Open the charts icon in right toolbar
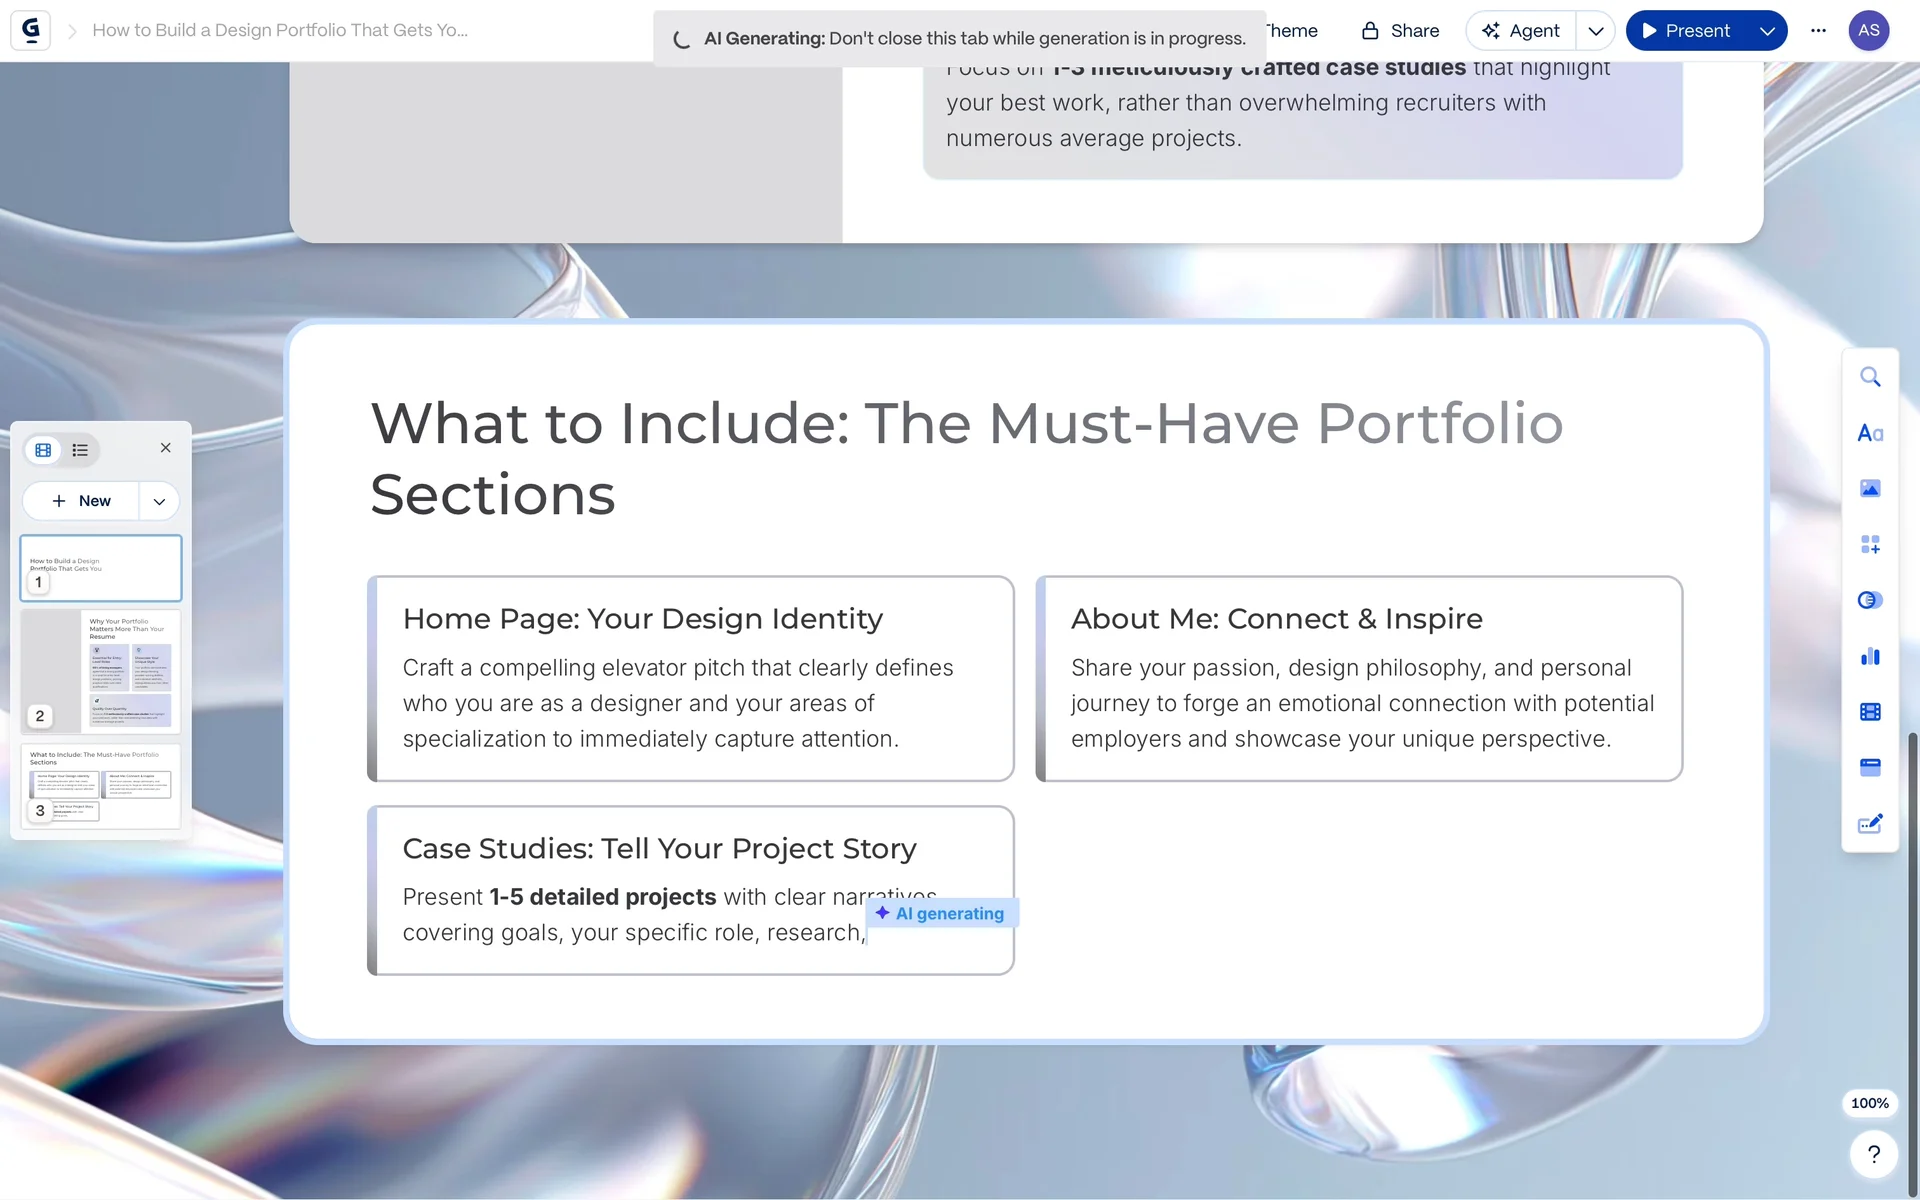1920x1200 pixels. [1869, 657]
